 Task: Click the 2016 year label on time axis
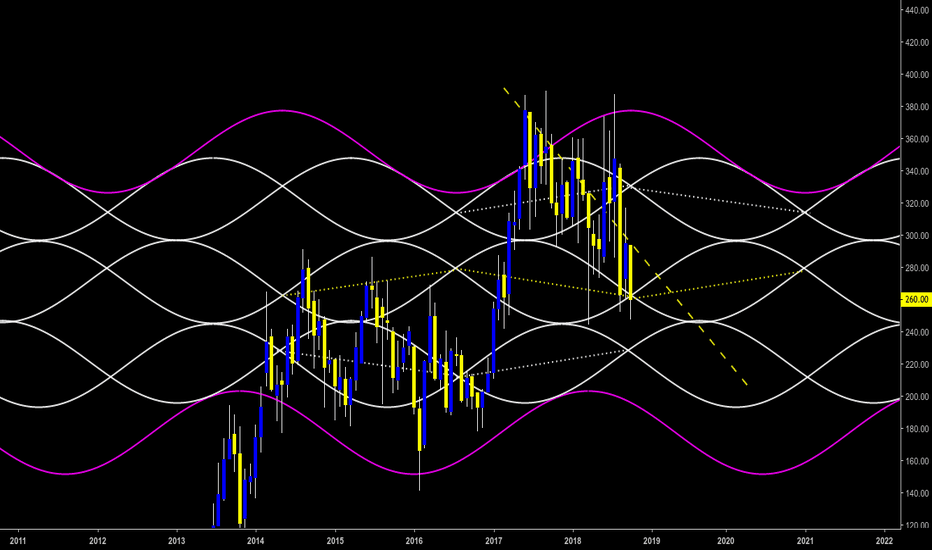[414, 540]
